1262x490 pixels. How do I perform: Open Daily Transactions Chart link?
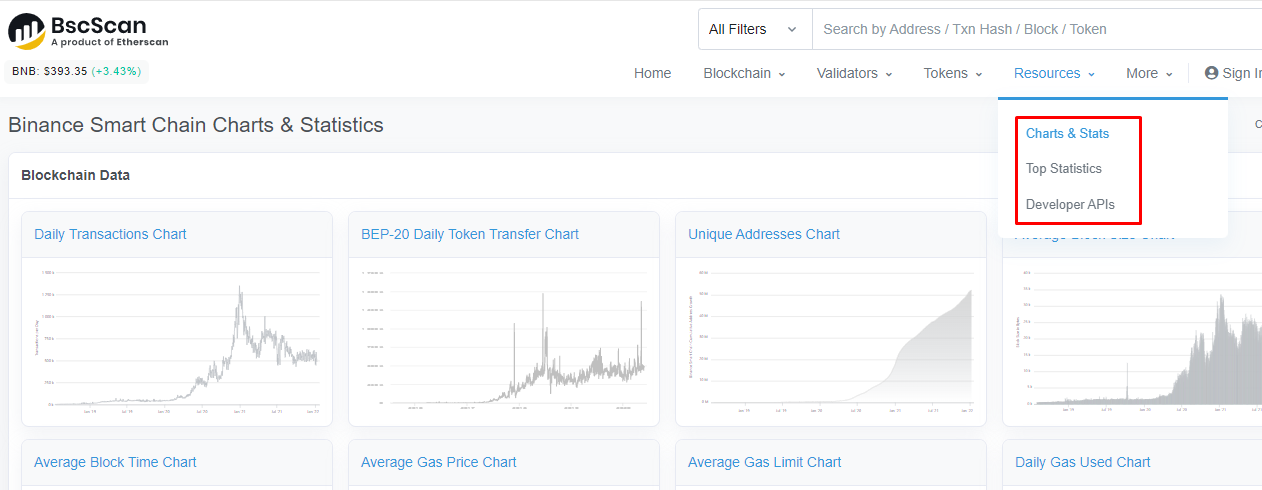click(110, 234)
